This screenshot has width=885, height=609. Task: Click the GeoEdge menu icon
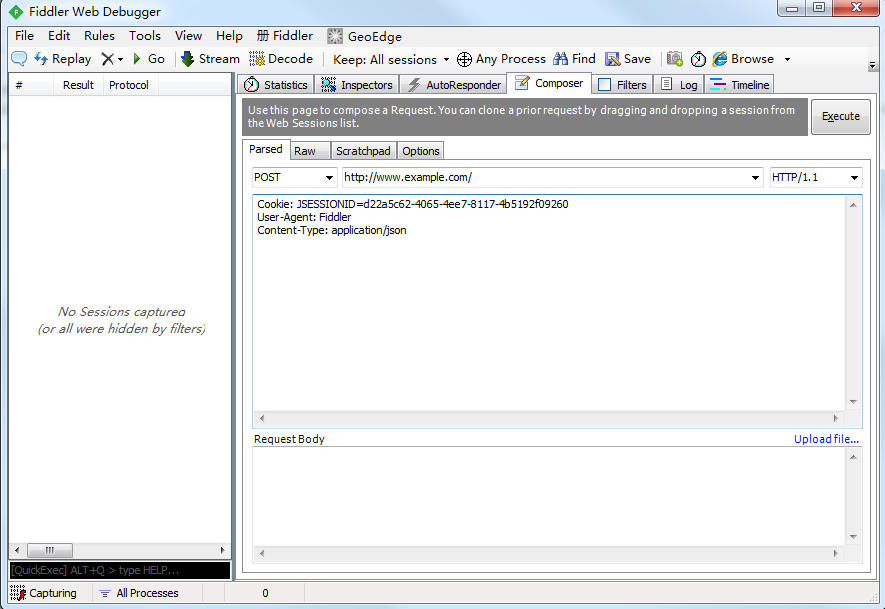(x=335, y=37)
